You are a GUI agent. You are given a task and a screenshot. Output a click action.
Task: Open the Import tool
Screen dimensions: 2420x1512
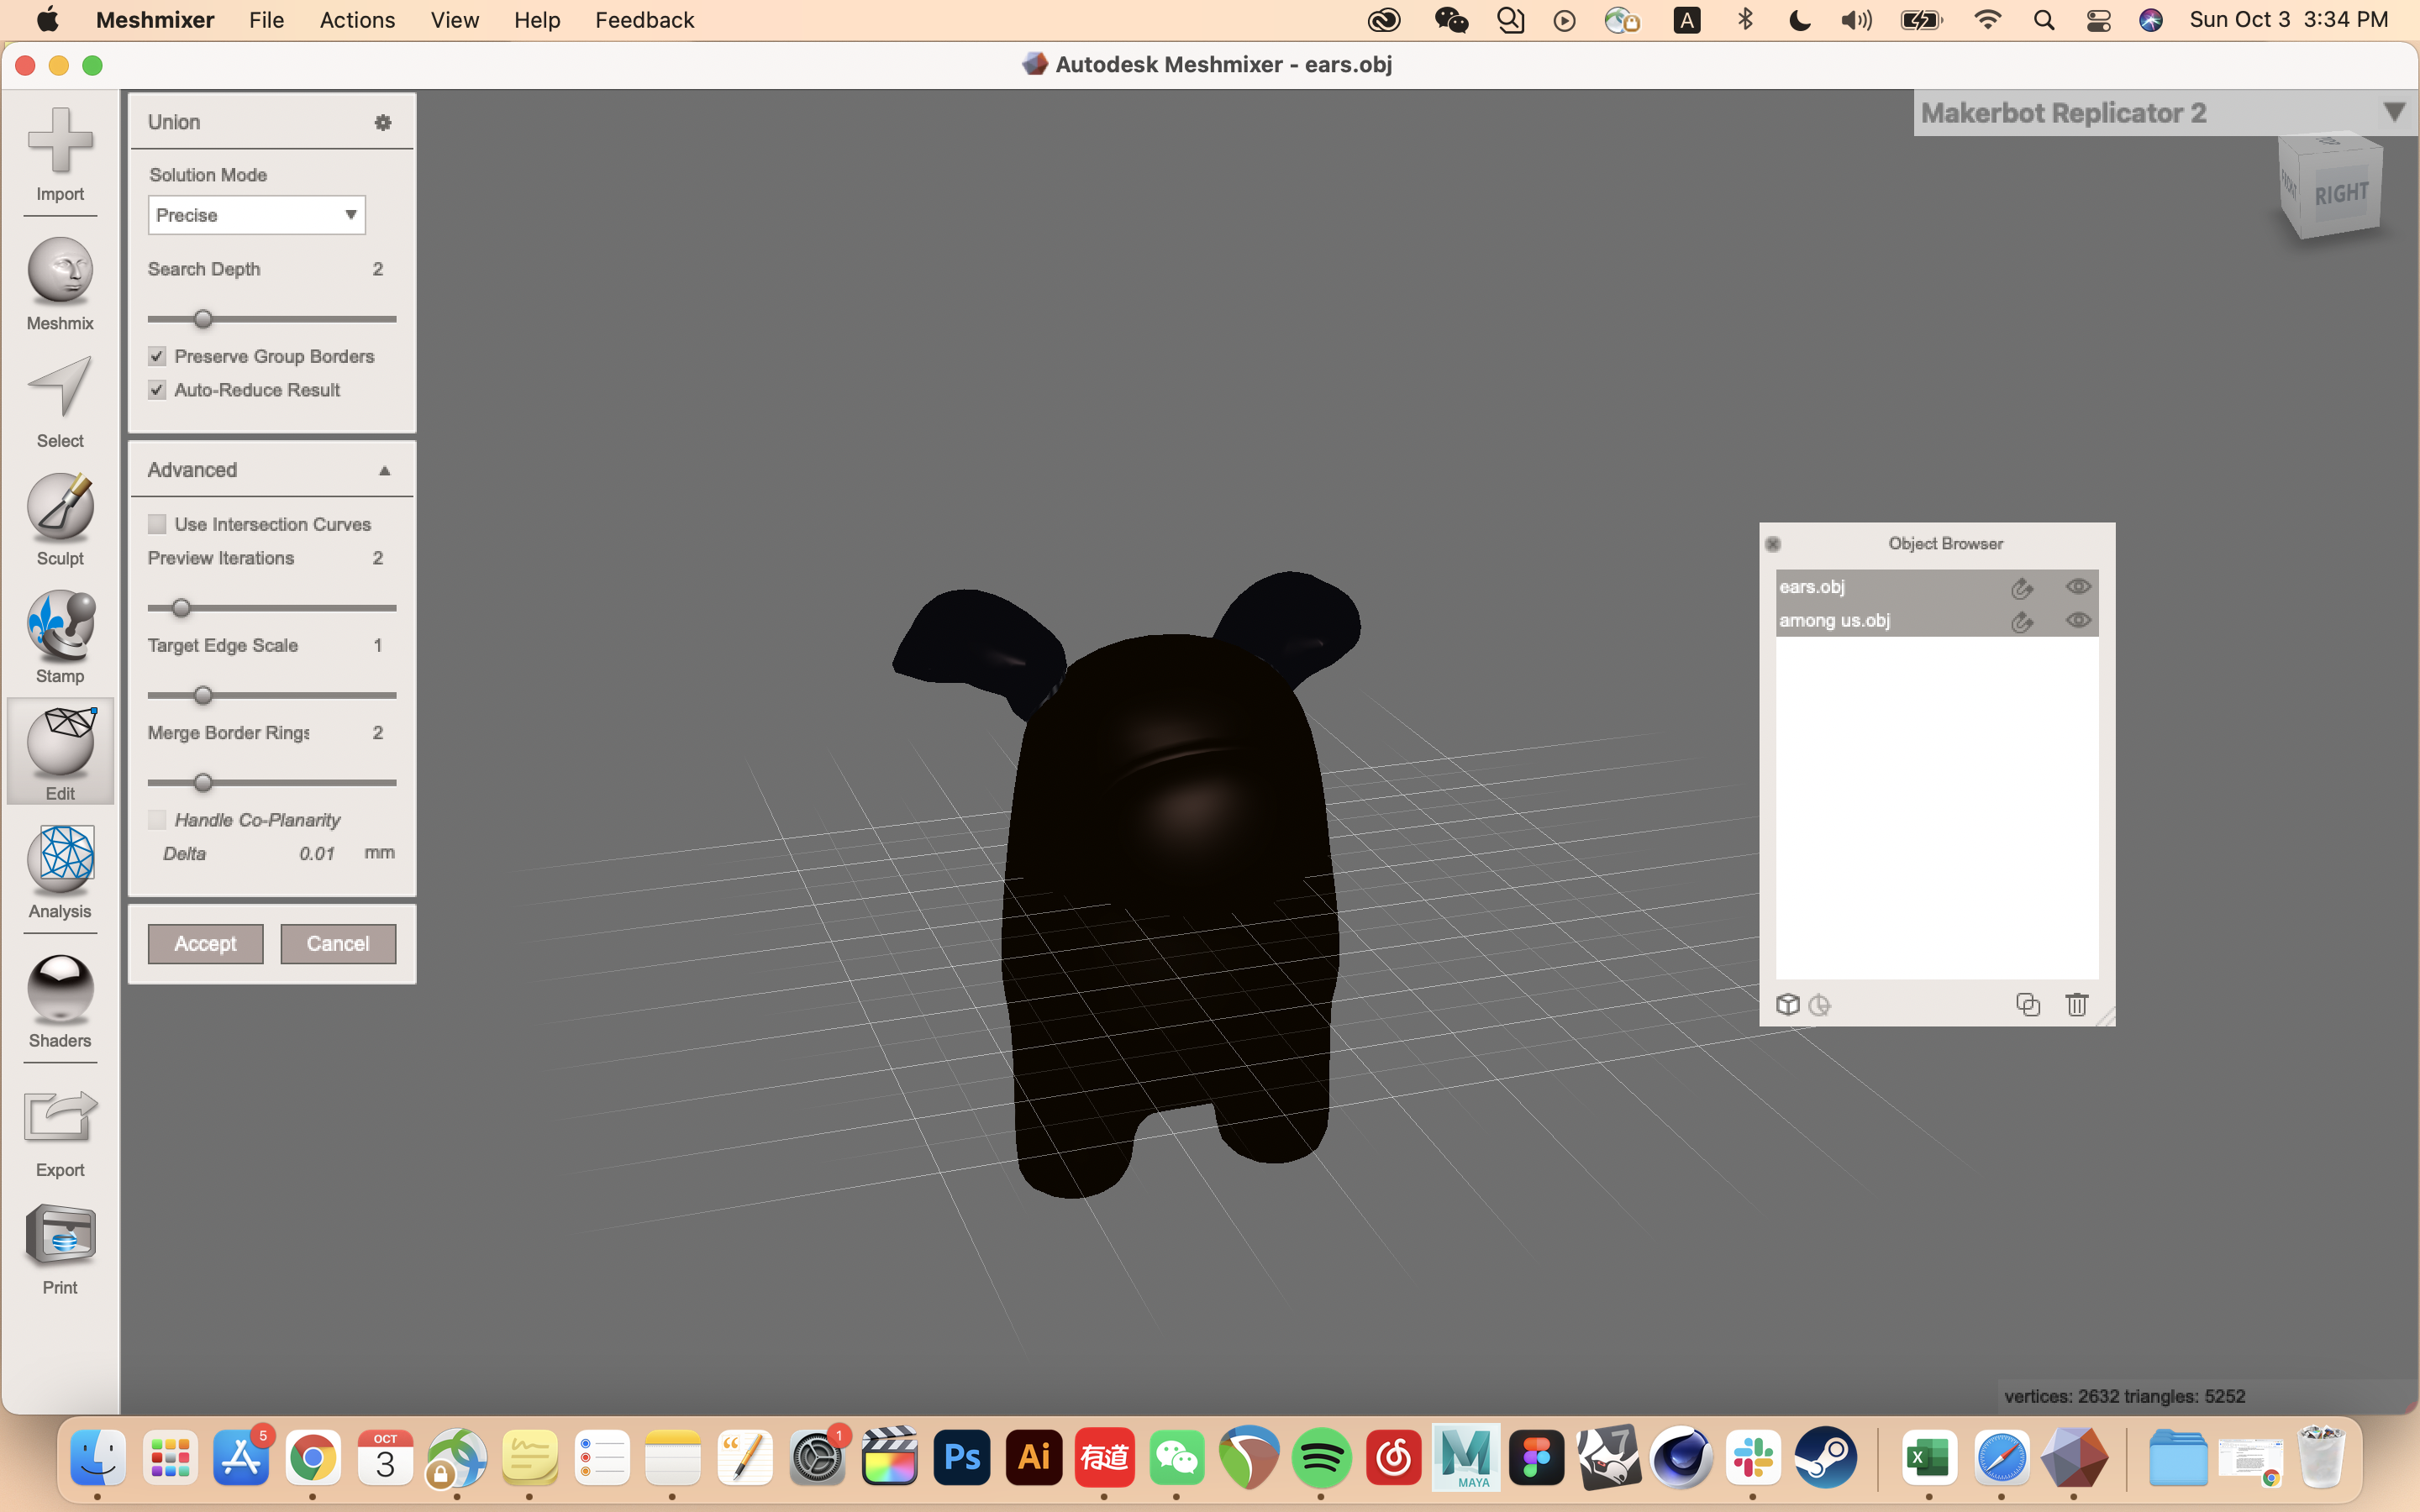tap(60, 155)
